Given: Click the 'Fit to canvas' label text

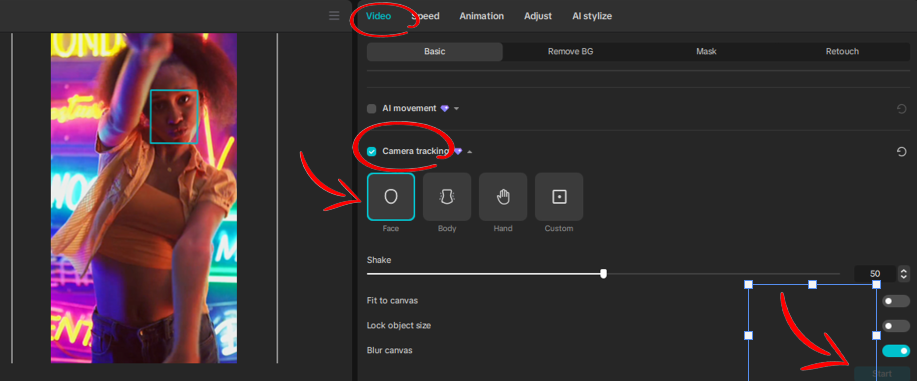Looking at the screenshot, I should tap(392, 301).
